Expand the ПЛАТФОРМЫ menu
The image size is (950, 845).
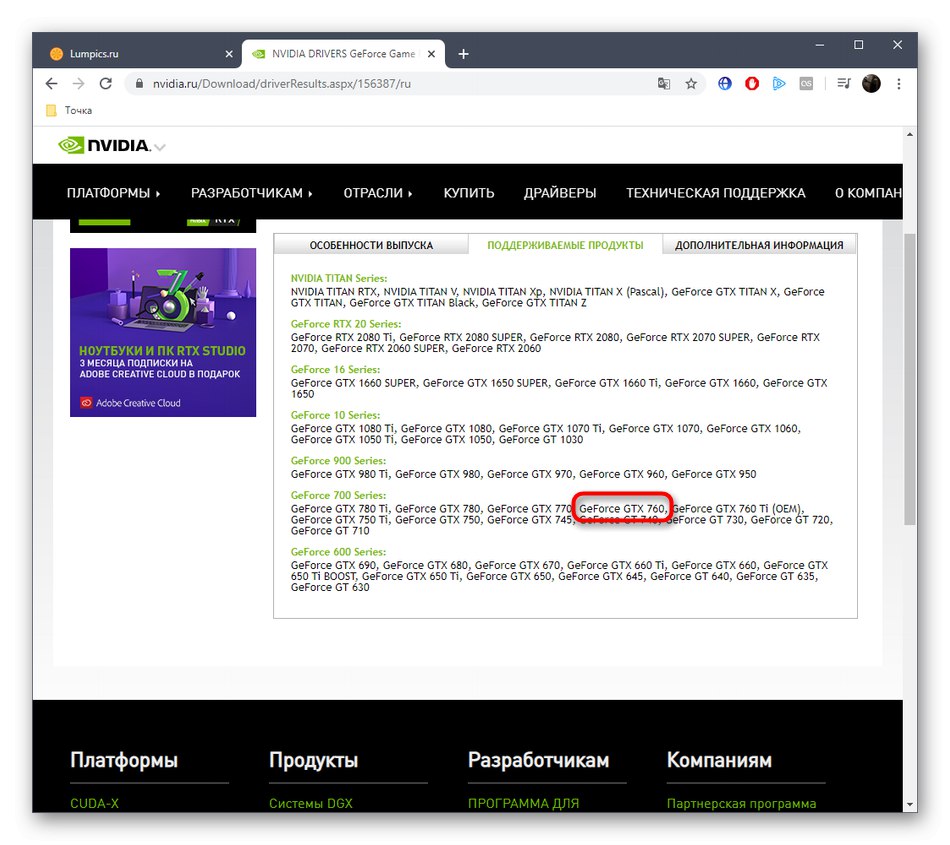point(113,193)
